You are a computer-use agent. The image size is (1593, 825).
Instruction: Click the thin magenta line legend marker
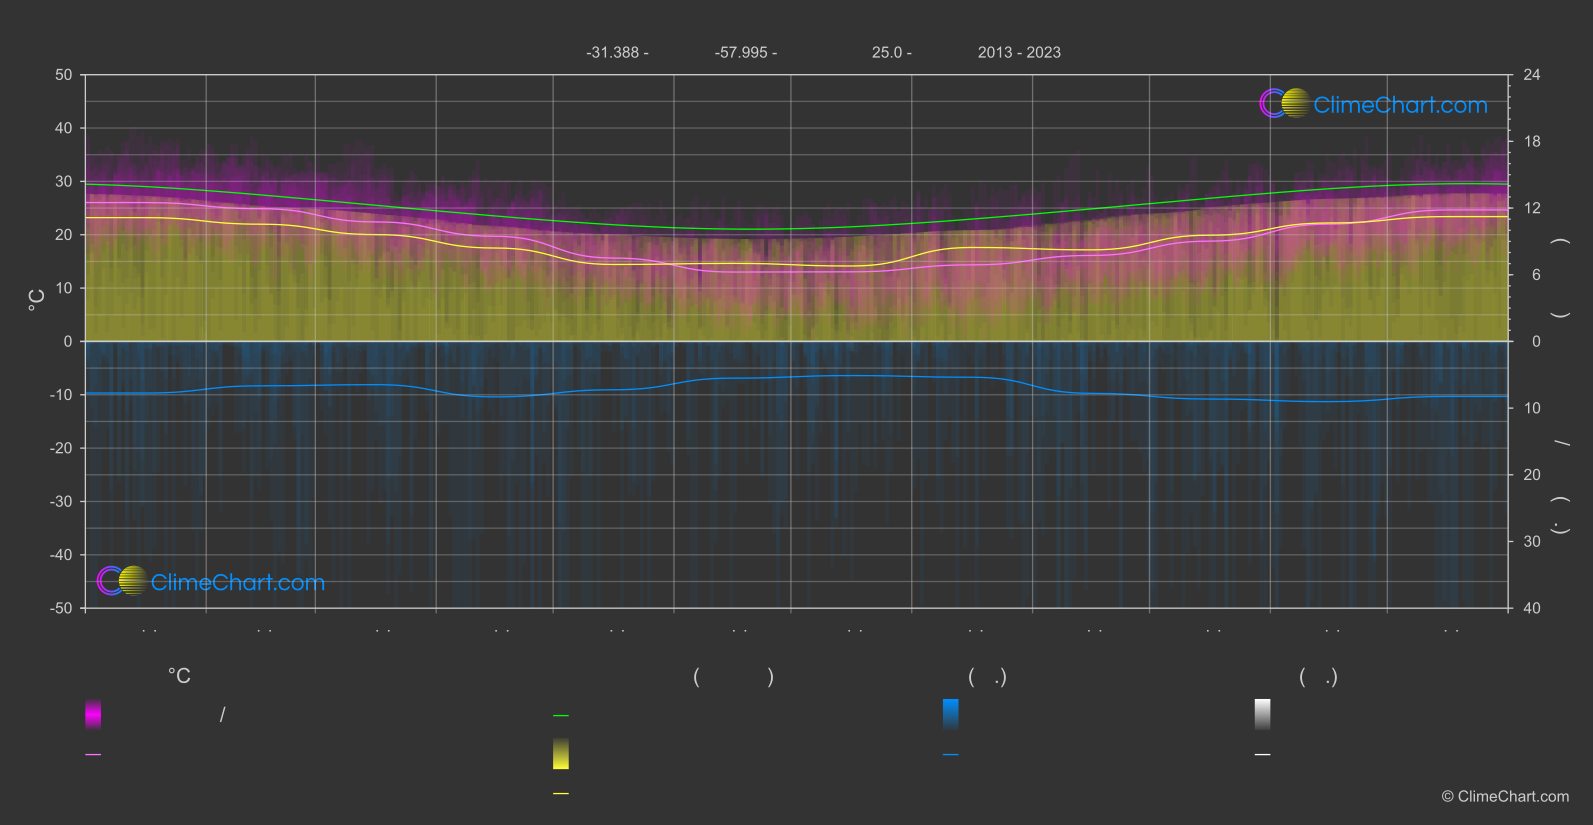click(x=93, y=755)
